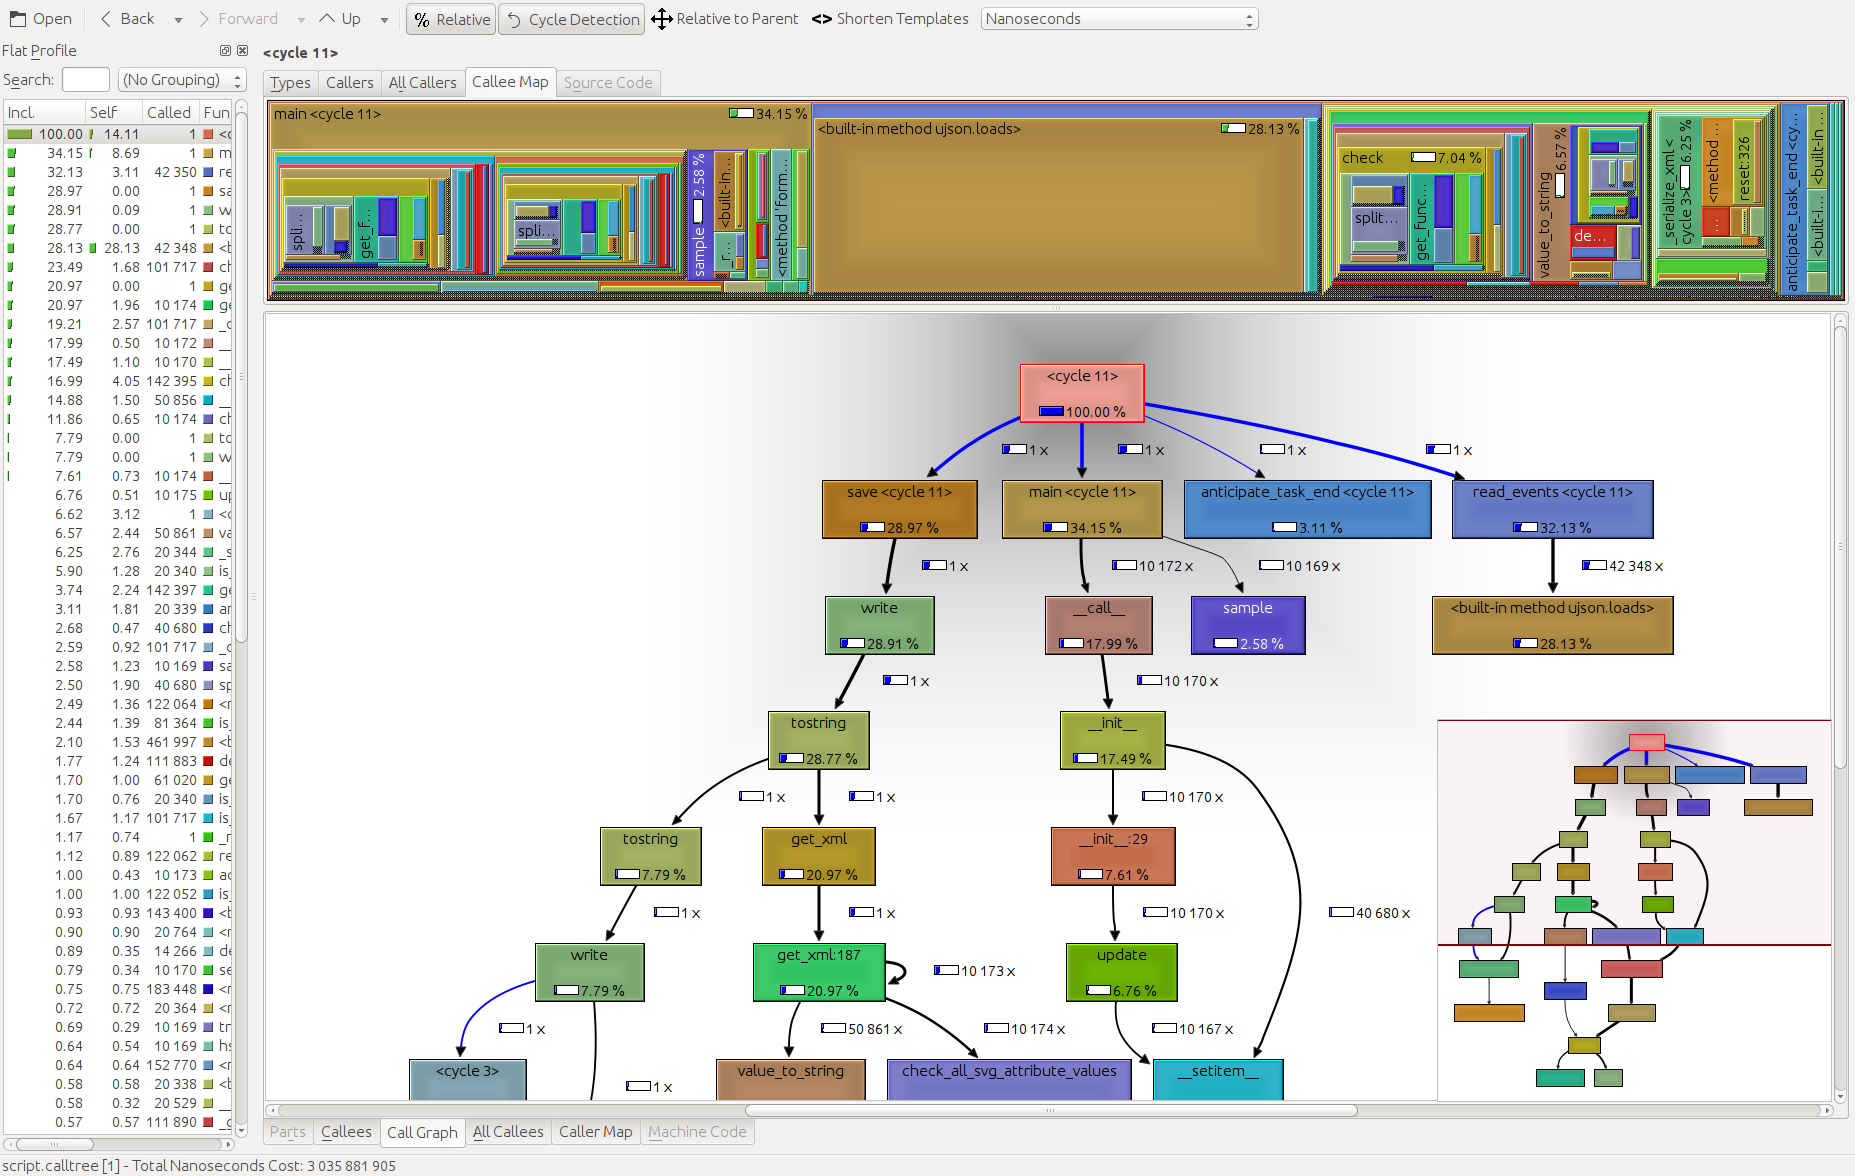Toggle Cycle Detection on or off
The height and width of the screenshot is (1176, 1855).
tap(572, 19)
